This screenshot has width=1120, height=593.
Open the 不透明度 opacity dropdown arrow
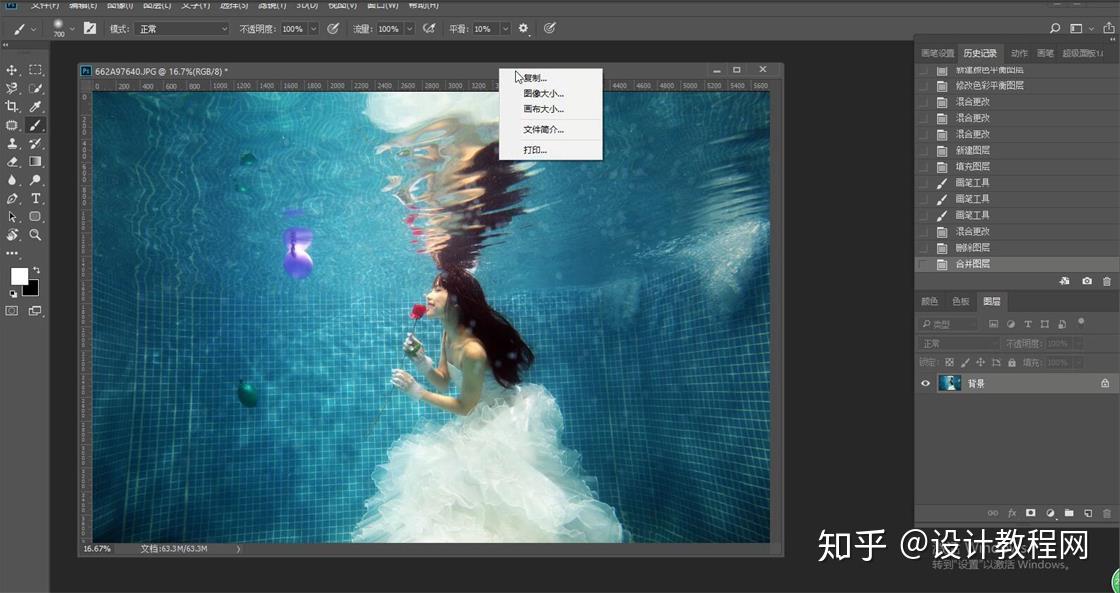pos(314,29)
